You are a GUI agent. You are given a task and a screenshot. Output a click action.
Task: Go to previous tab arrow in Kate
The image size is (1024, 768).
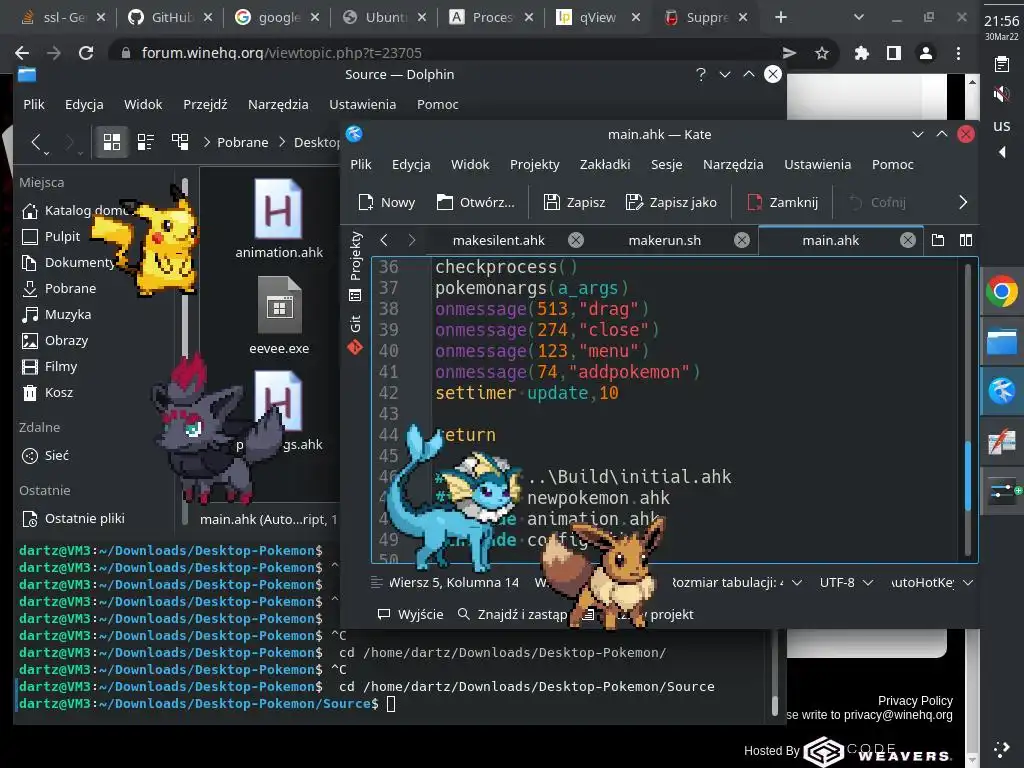[384, 240]
